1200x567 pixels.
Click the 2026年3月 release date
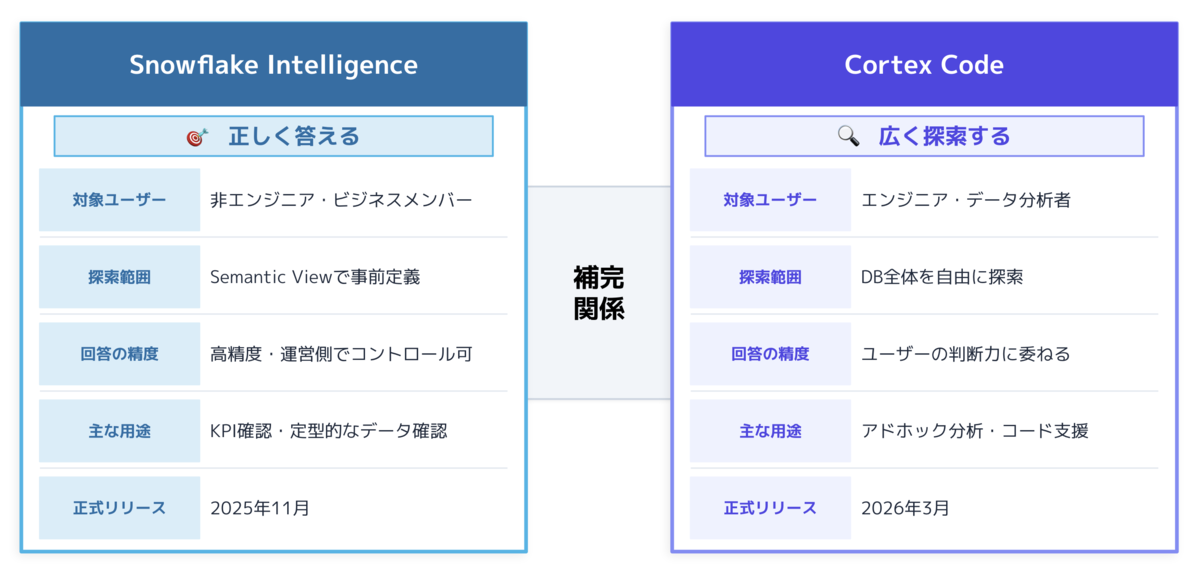coord(905,508)
